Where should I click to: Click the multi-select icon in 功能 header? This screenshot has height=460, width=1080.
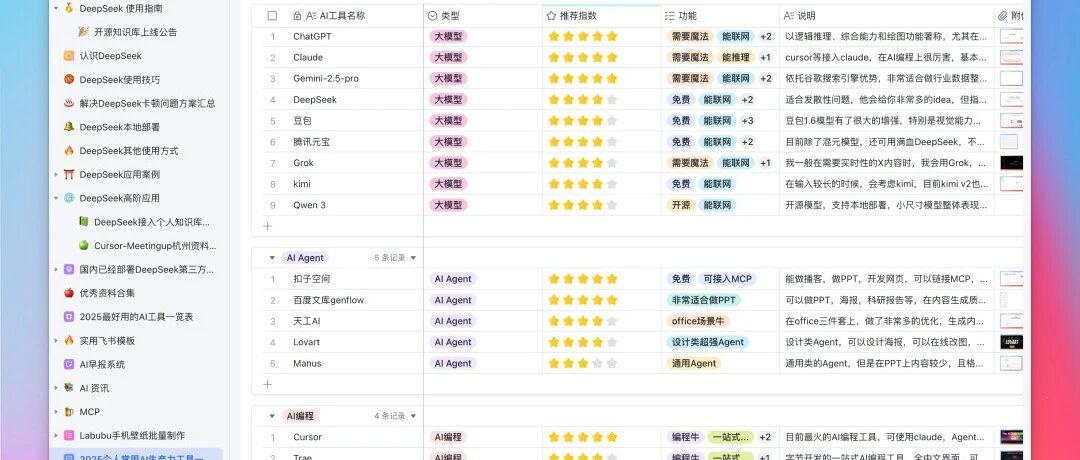click(x=669, y=16)
